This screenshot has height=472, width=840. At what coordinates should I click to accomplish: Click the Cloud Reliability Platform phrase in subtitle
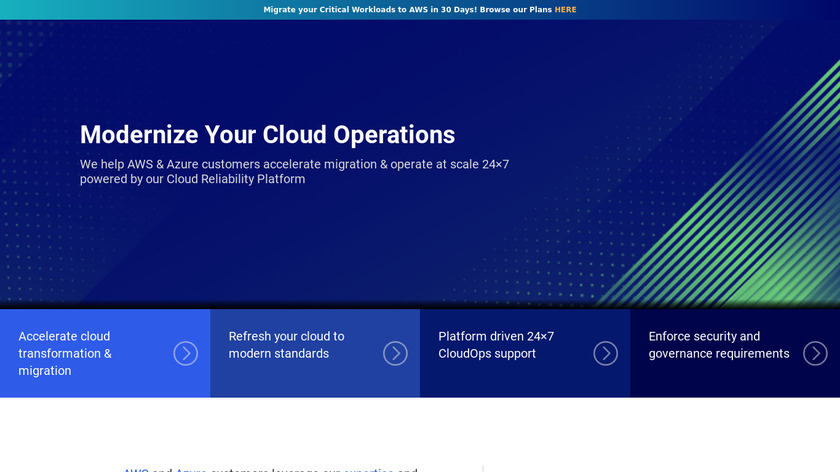click(x=235, y=180)
